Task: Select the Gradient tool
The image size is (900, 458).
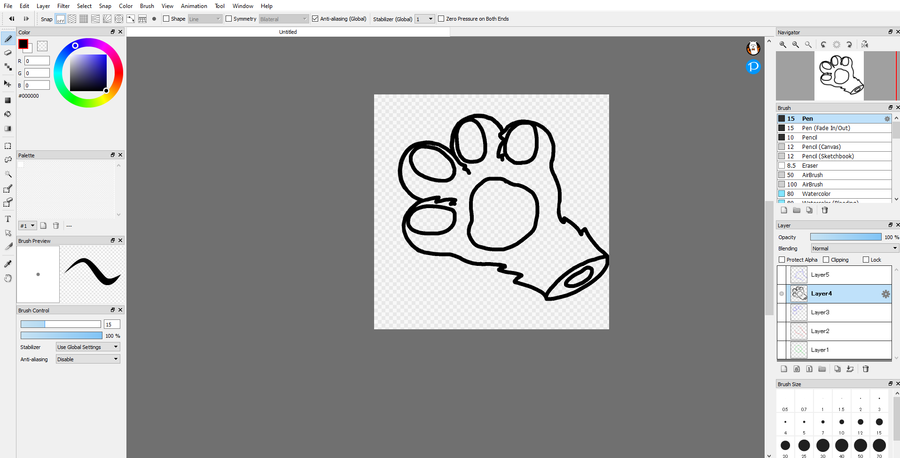Action: point(8,129)
